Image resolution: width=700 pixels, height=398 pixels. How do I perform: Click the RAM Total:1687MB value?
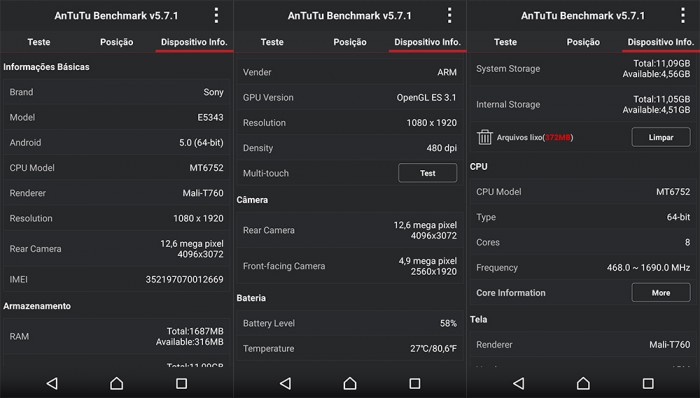[x=195, y=331]
